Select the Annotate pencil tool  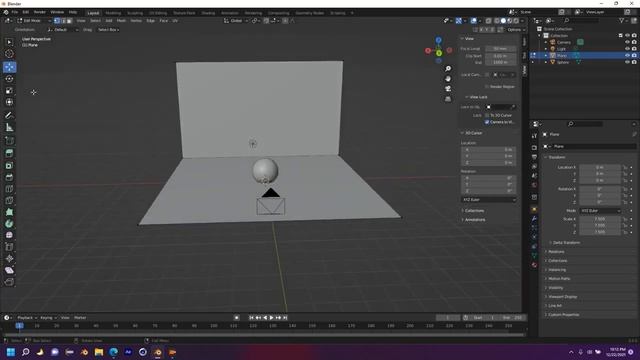coord(9,116)
